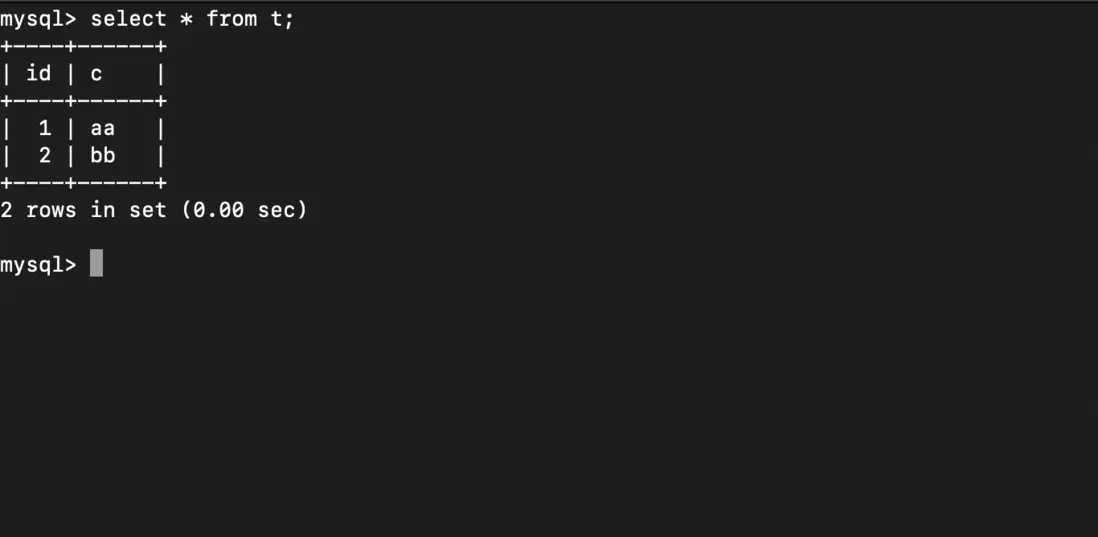Click the right border pipe after the "aa" value
1098x537 pixels.
161,128
